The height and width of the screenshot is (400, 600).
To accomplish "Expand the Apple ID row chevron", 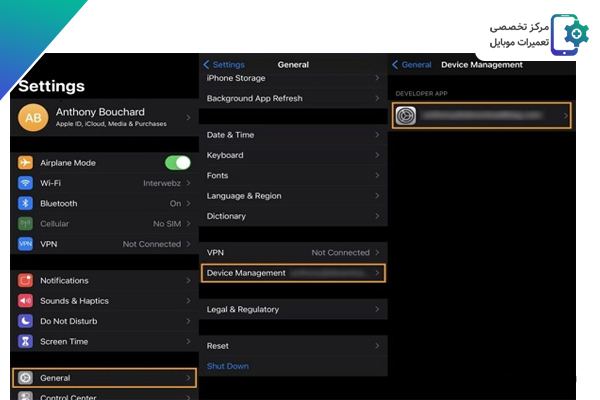I will (188, 118).
